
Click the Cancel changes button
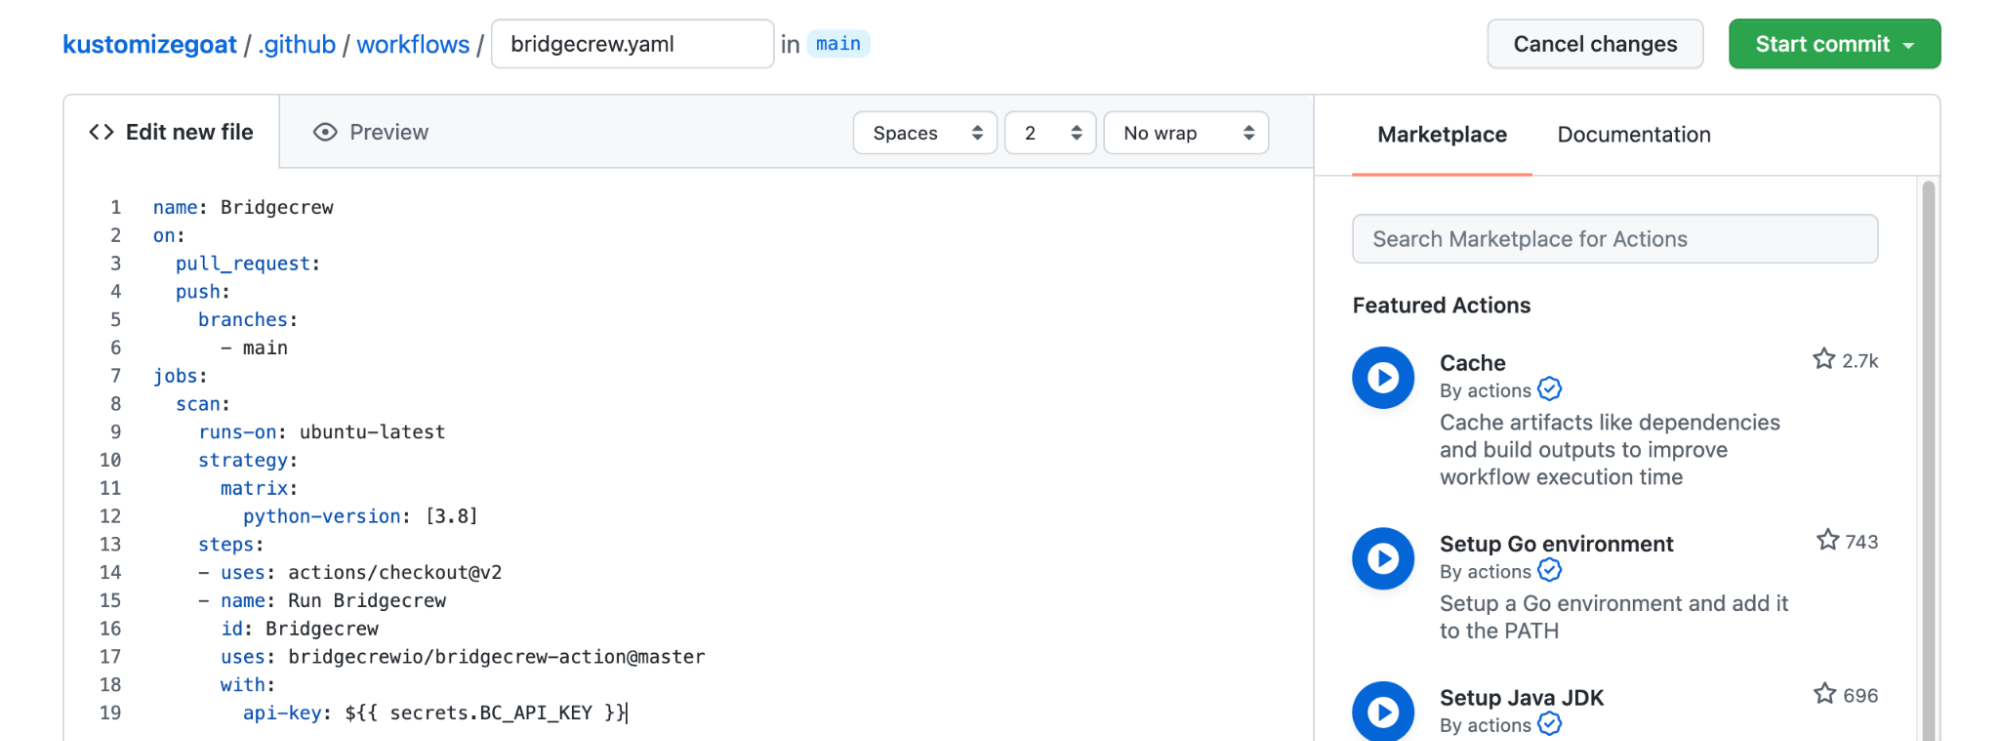click(1595, 44)
